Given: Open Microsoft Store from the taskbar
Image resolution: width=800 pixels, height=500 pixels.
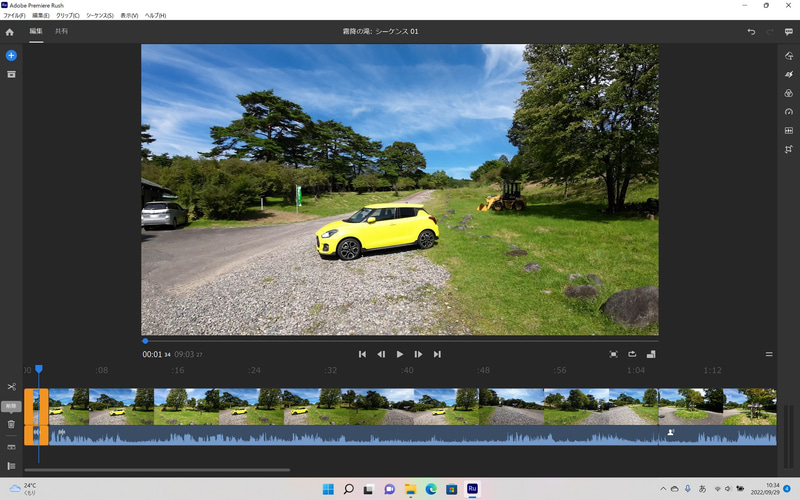Looking at the screenshot, I should pyautogui.click(x=452, y=489).
